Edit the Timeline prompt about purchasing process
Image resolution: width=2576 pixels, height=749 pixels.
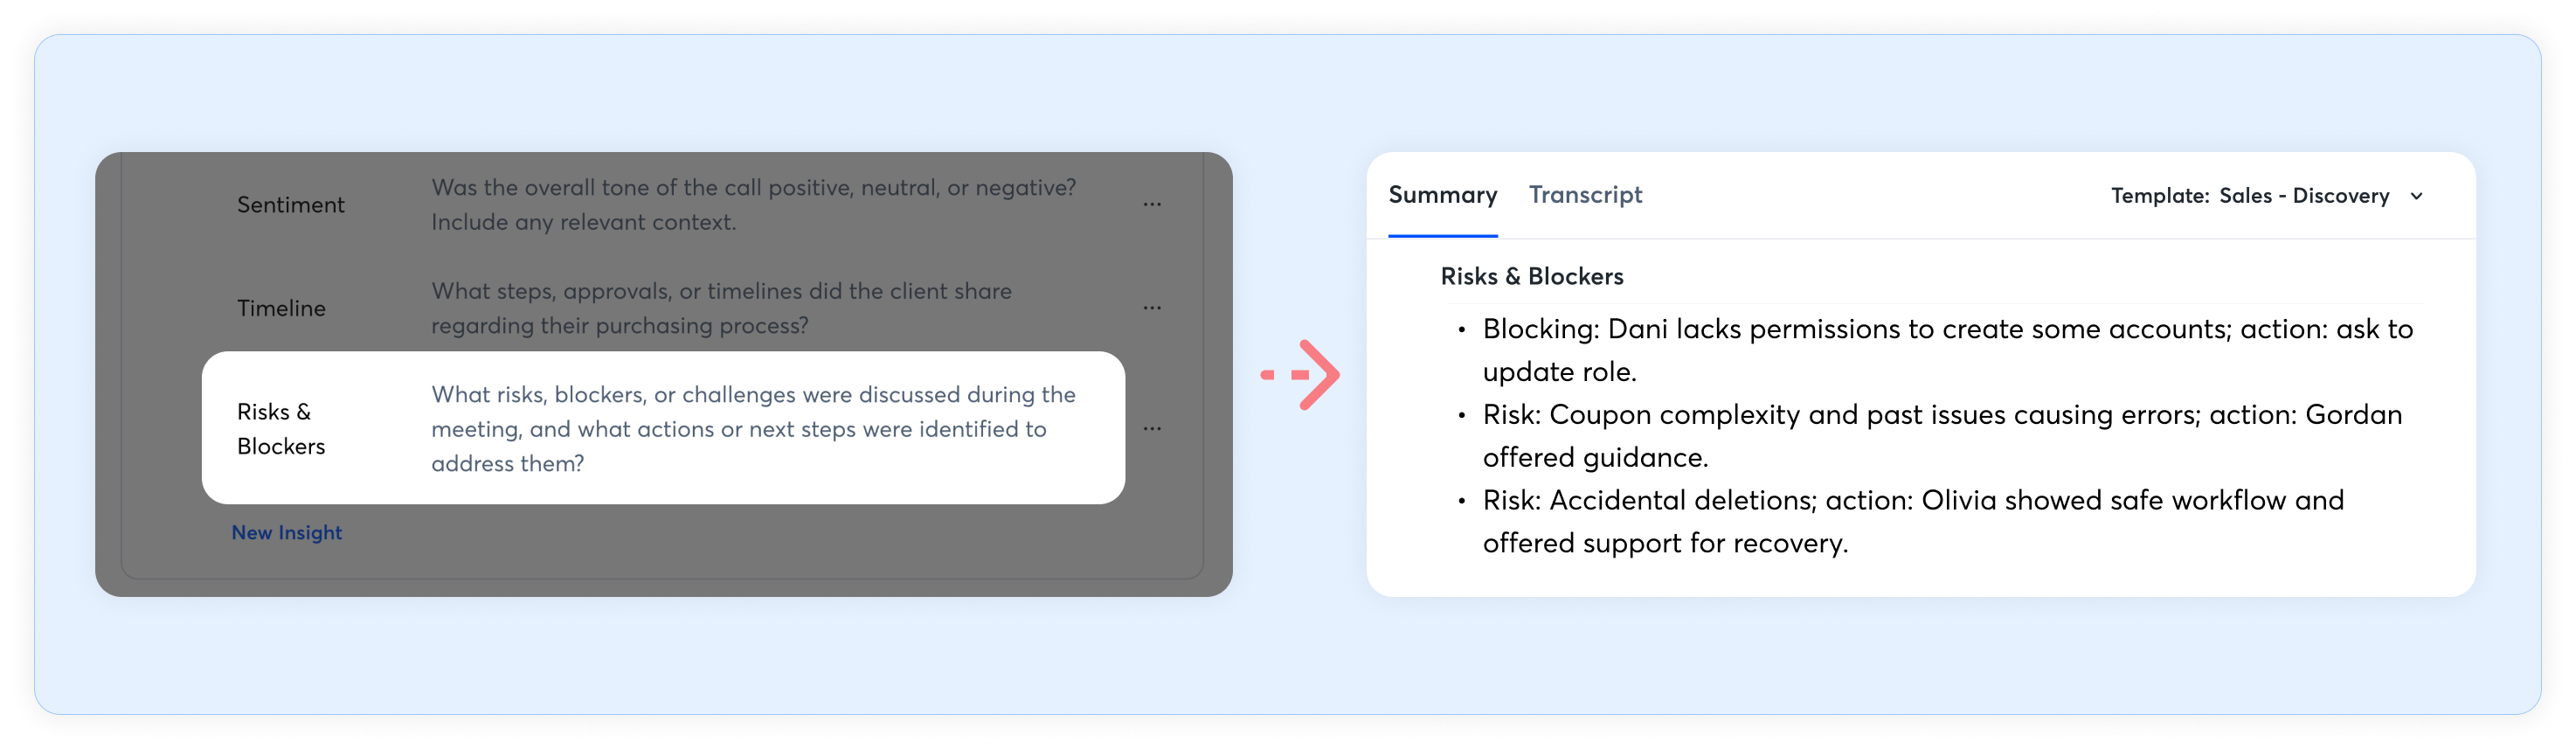(721, 308)
